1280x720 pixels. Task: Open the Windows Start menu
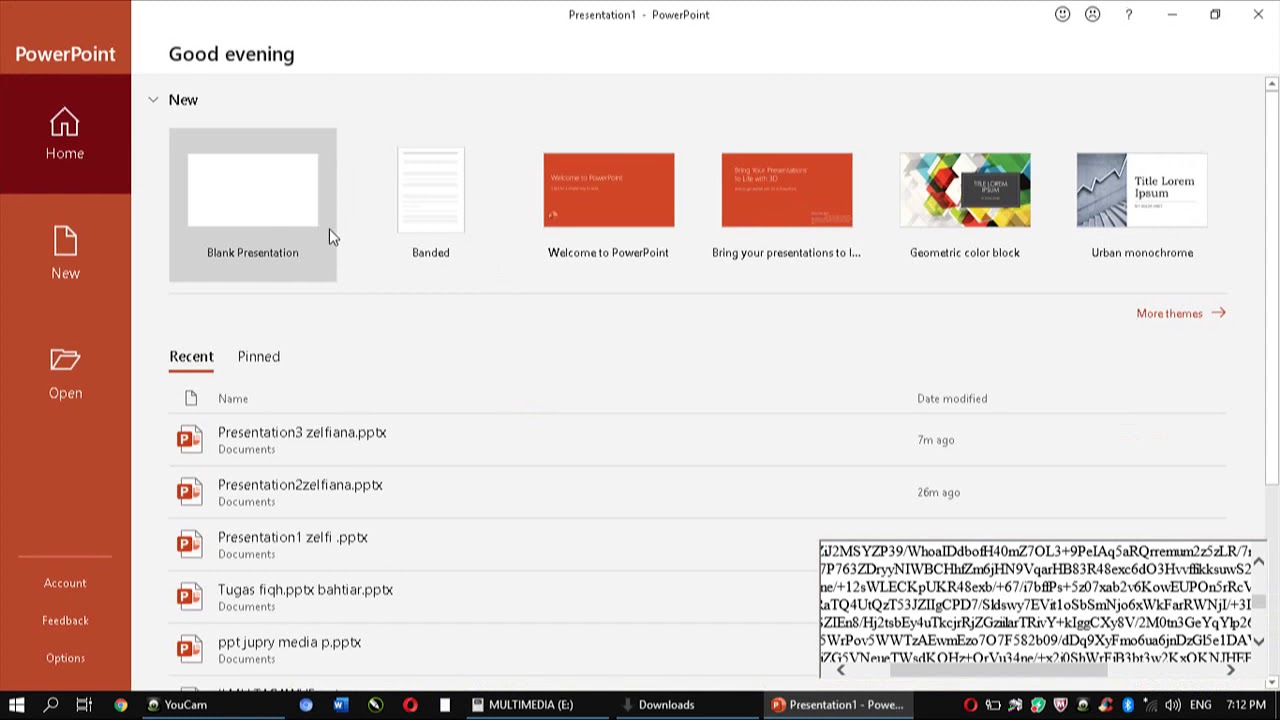(17, 705)
